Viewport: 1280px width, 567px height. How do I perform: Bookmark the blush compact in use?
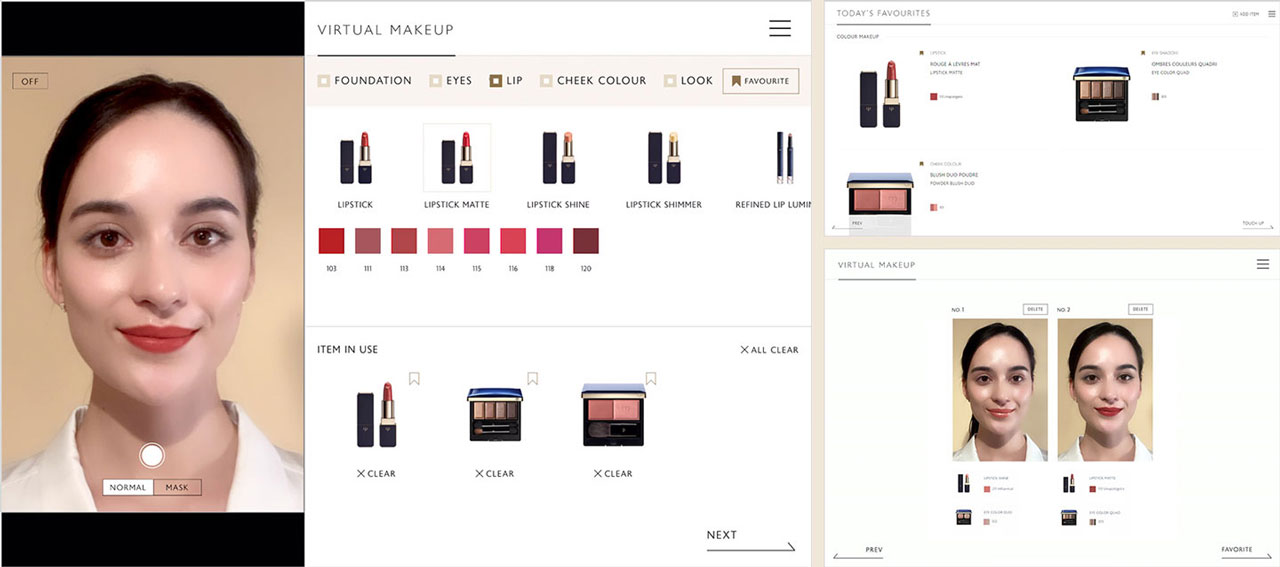pyautogui.click(x=651, y=379)
